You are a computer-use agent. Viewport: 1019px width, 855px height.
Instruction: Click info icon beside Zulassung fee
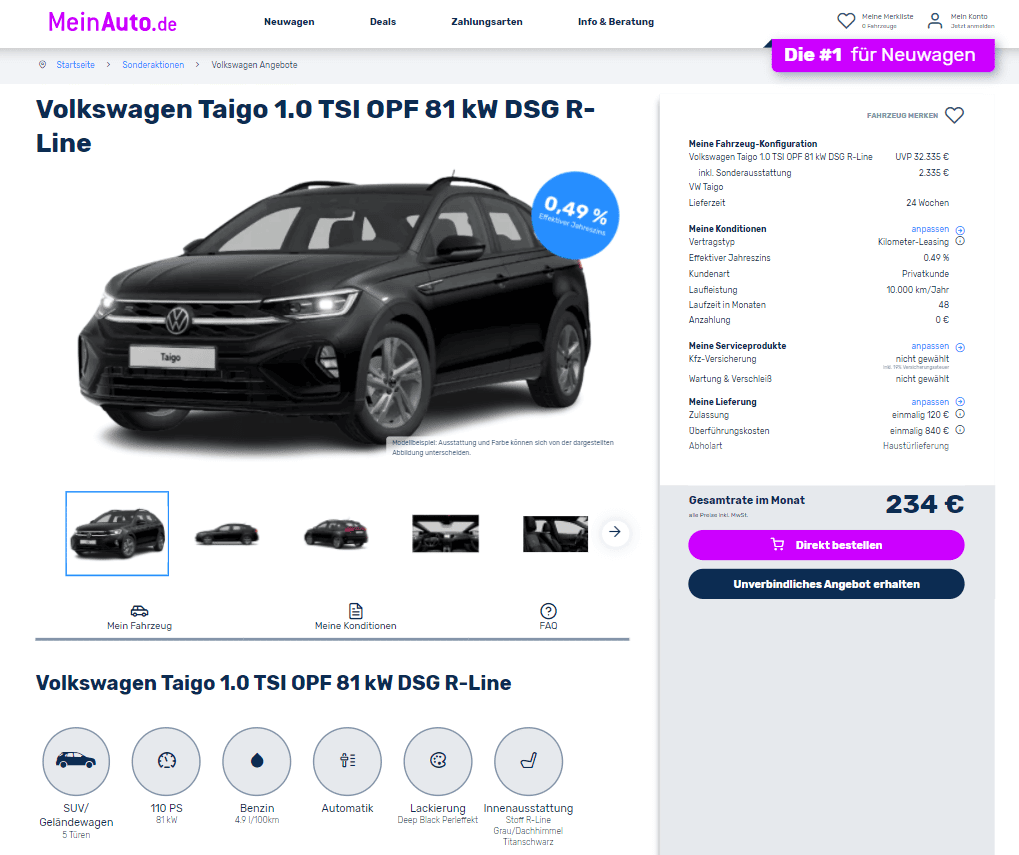tap(960, 414)
